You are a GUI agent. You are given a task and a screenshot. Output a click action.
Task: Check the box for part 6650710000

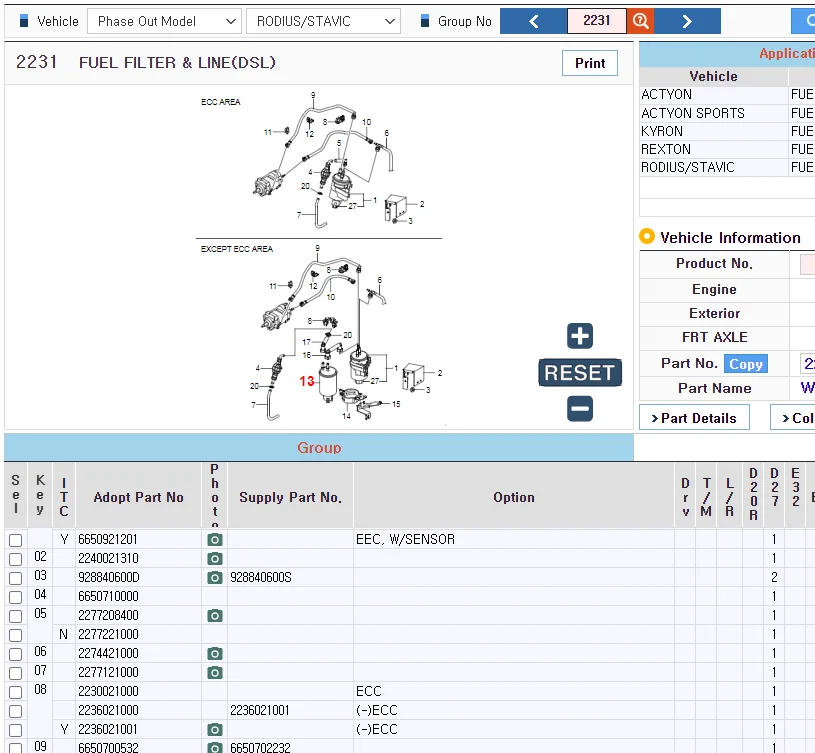(x=16, y=597)
